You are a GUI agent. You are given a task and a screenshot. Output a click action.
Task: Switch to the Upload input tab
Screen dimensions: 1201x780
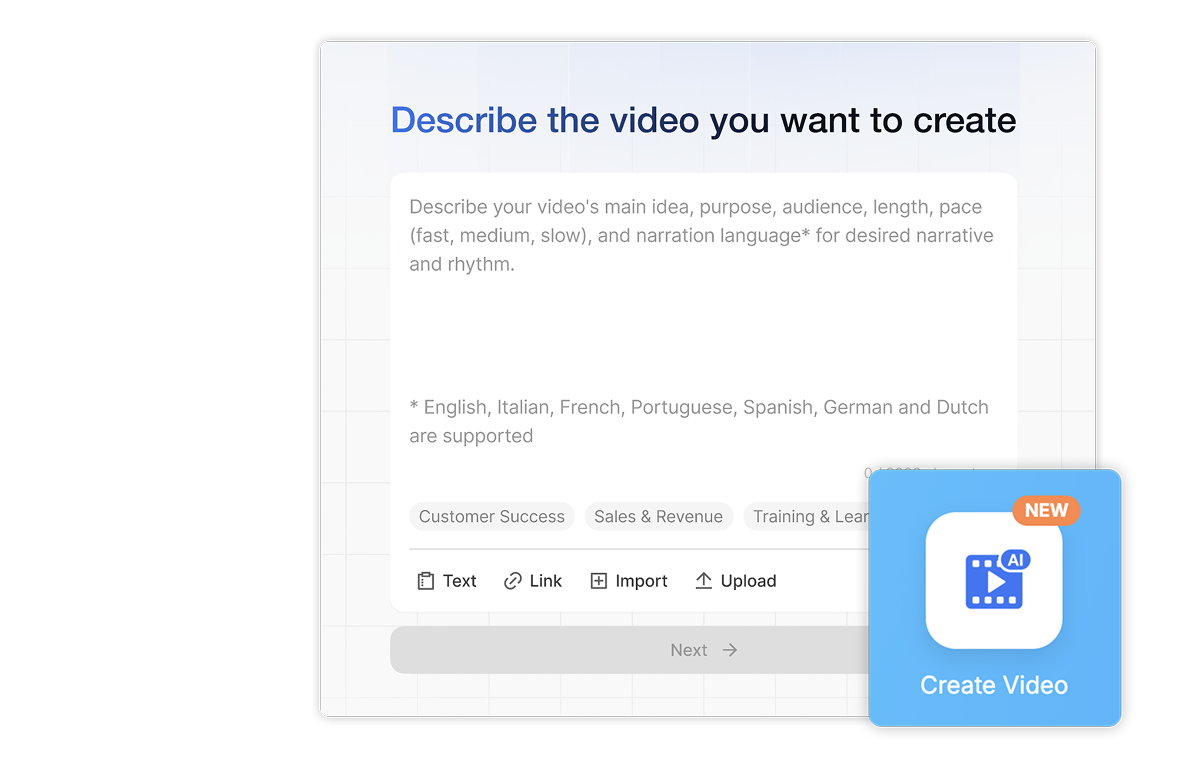click(736, 580)
